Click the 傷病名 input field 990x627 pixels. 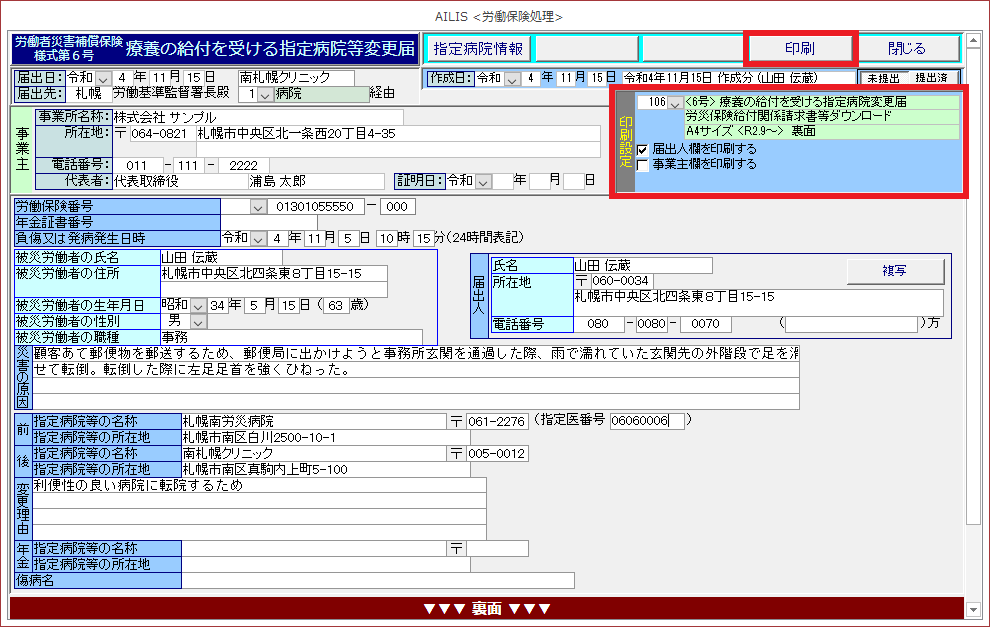(377, 580)
